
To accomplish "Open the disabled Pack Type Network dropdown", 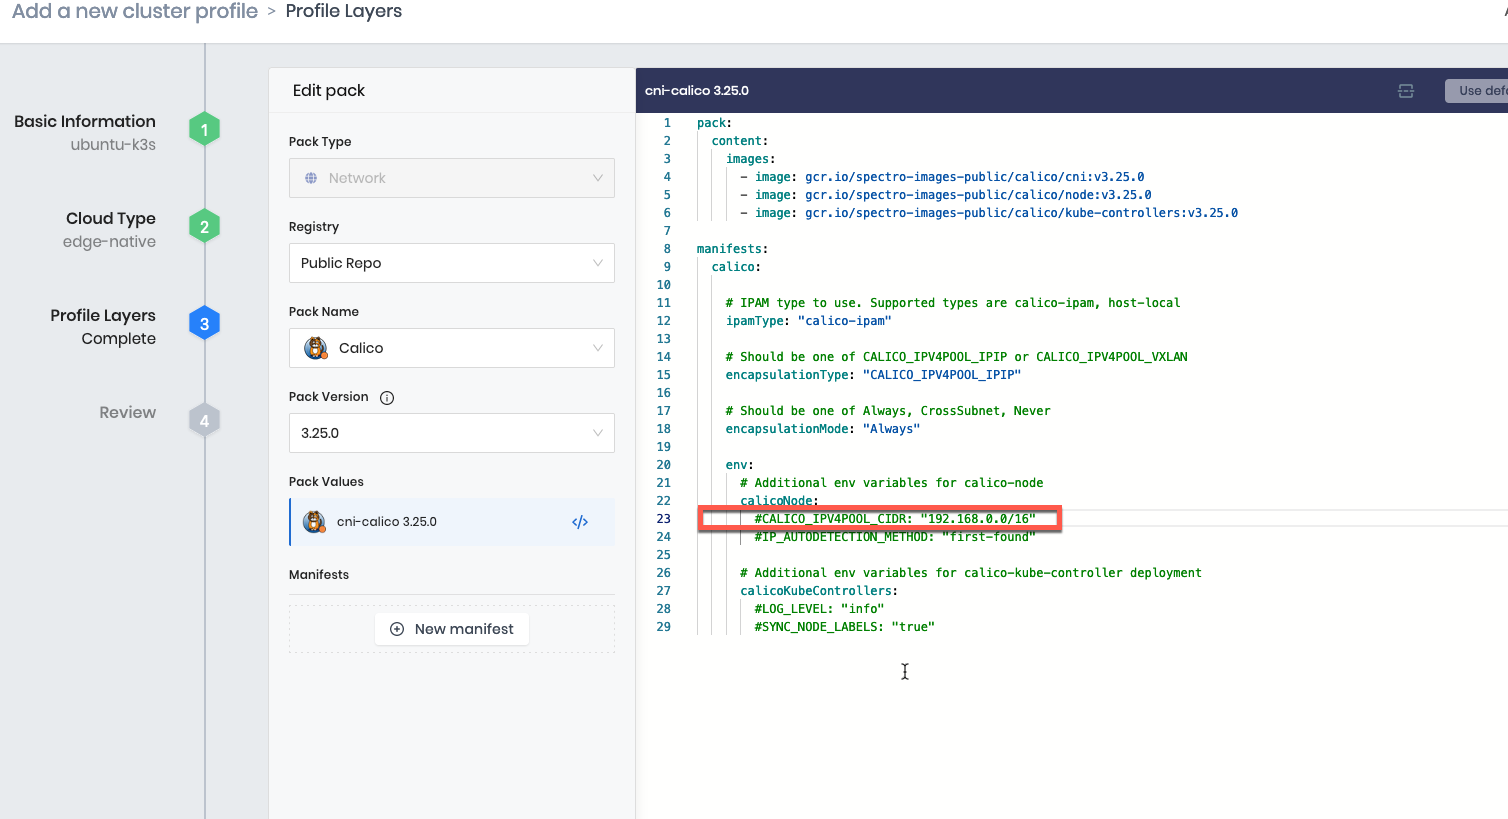I will [x=452, y=178].
